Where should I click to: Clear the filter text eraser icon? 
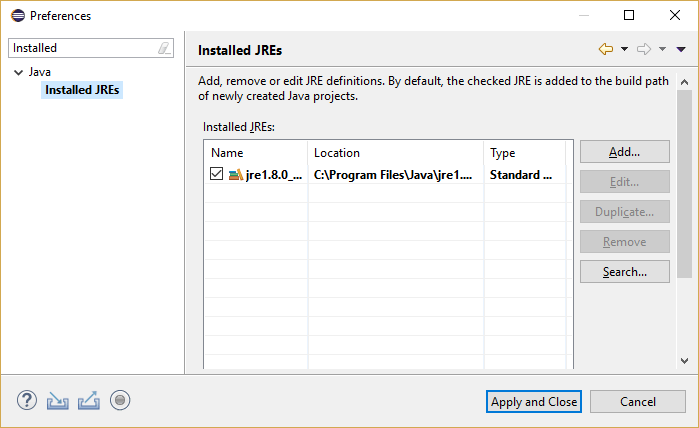(164, 48)
